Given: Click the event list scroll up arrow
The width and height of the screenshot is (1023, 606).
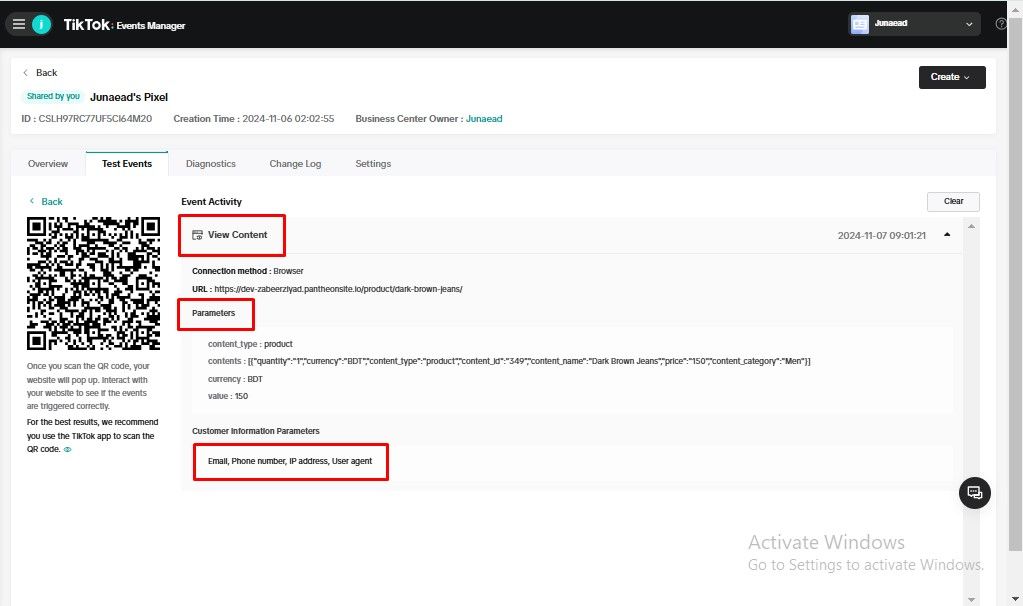Looking at the screenshot, I should [x=971, y=226].
